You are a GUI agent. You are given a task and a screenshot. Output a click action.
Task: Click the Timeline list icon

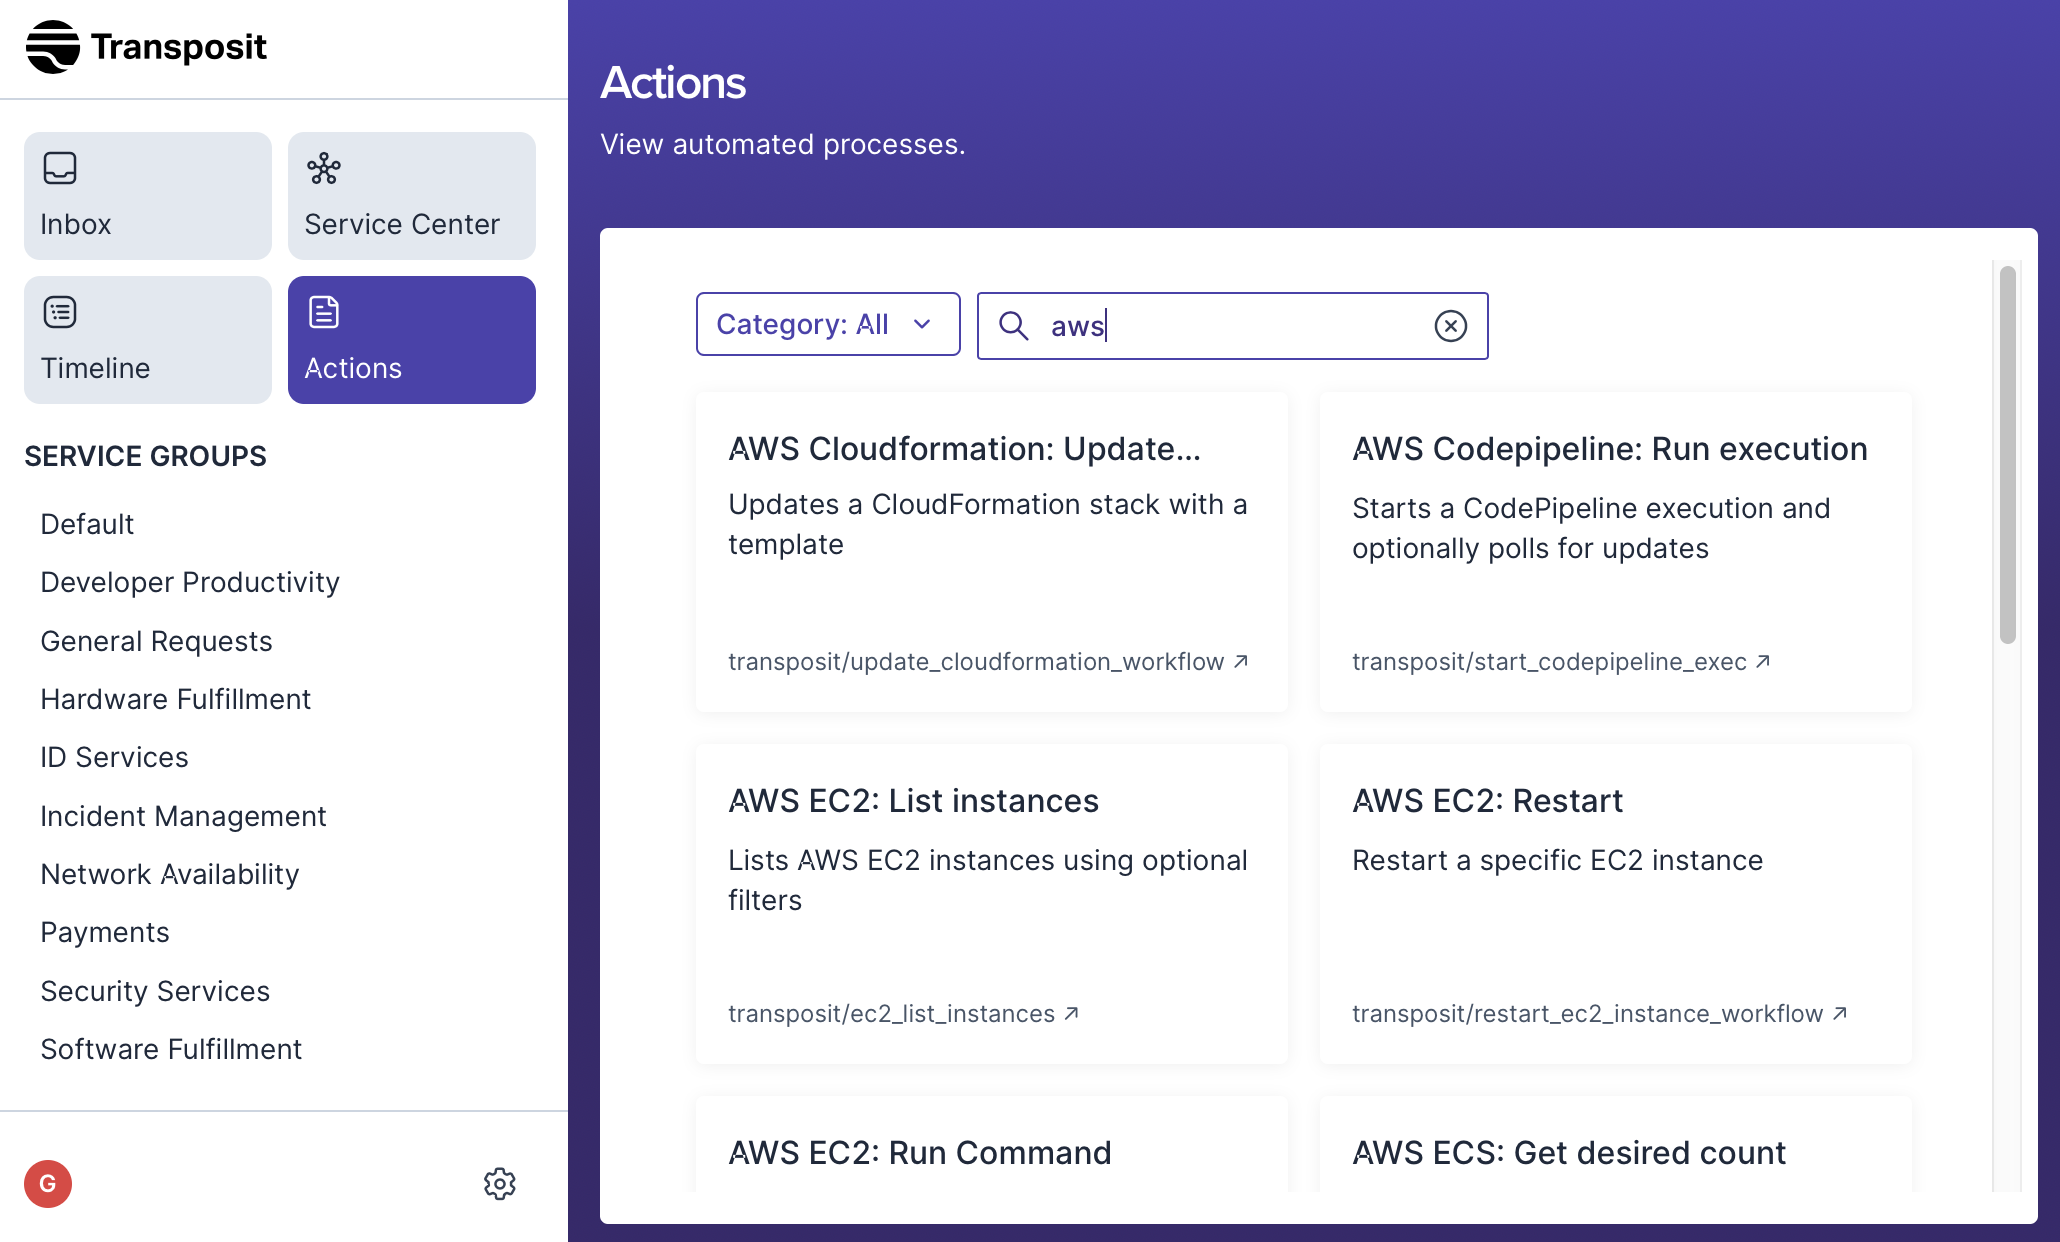click(x=60, y=312)
